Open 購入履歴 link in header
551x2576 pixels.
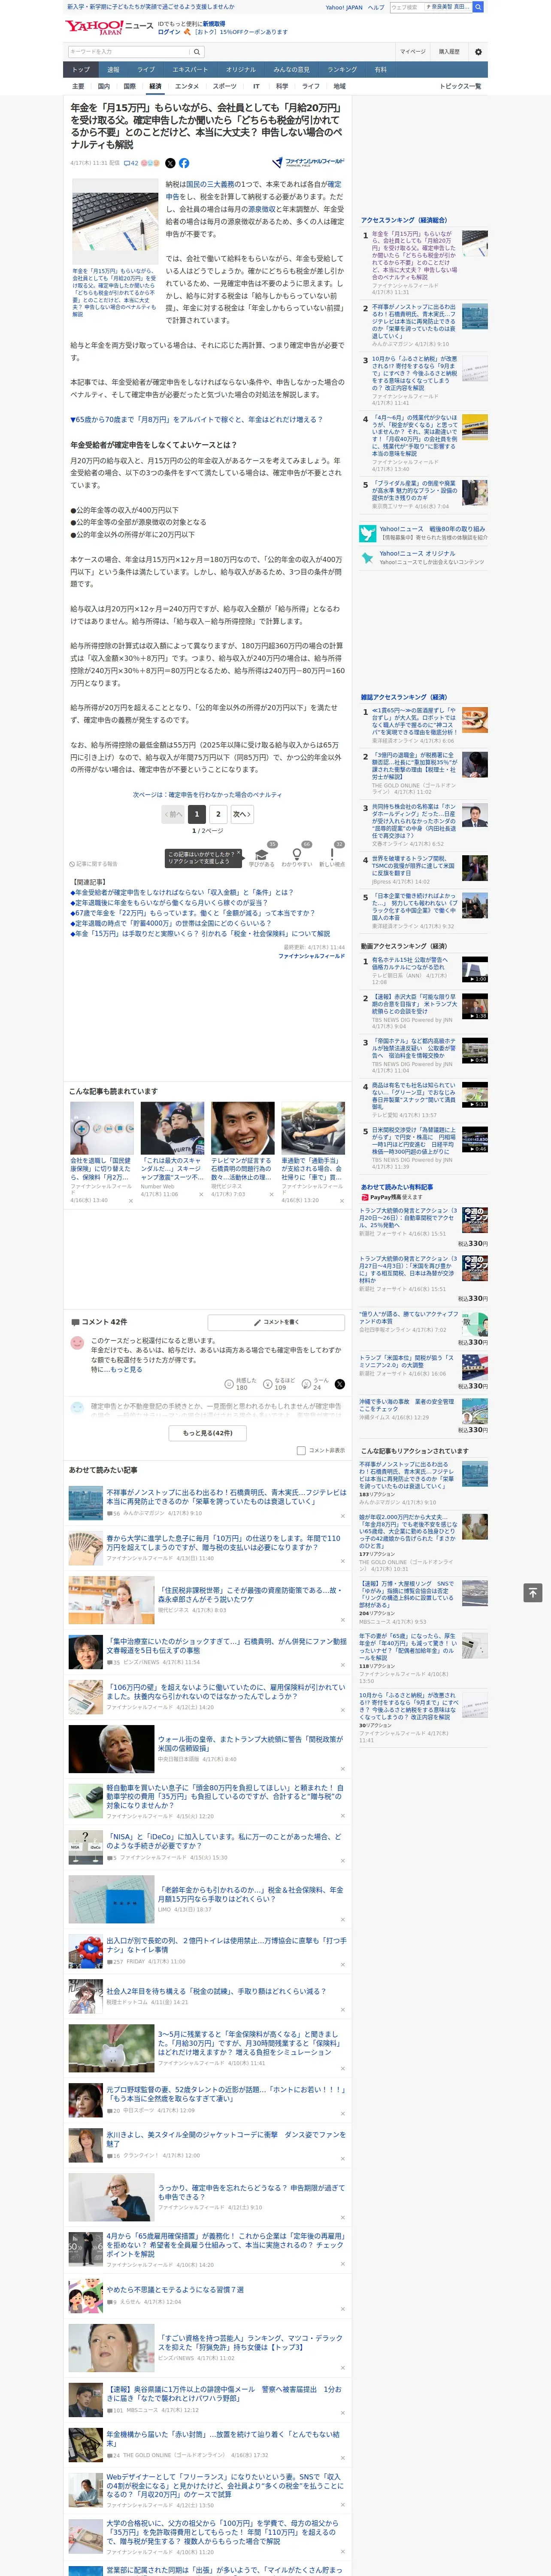pos(449,52)
